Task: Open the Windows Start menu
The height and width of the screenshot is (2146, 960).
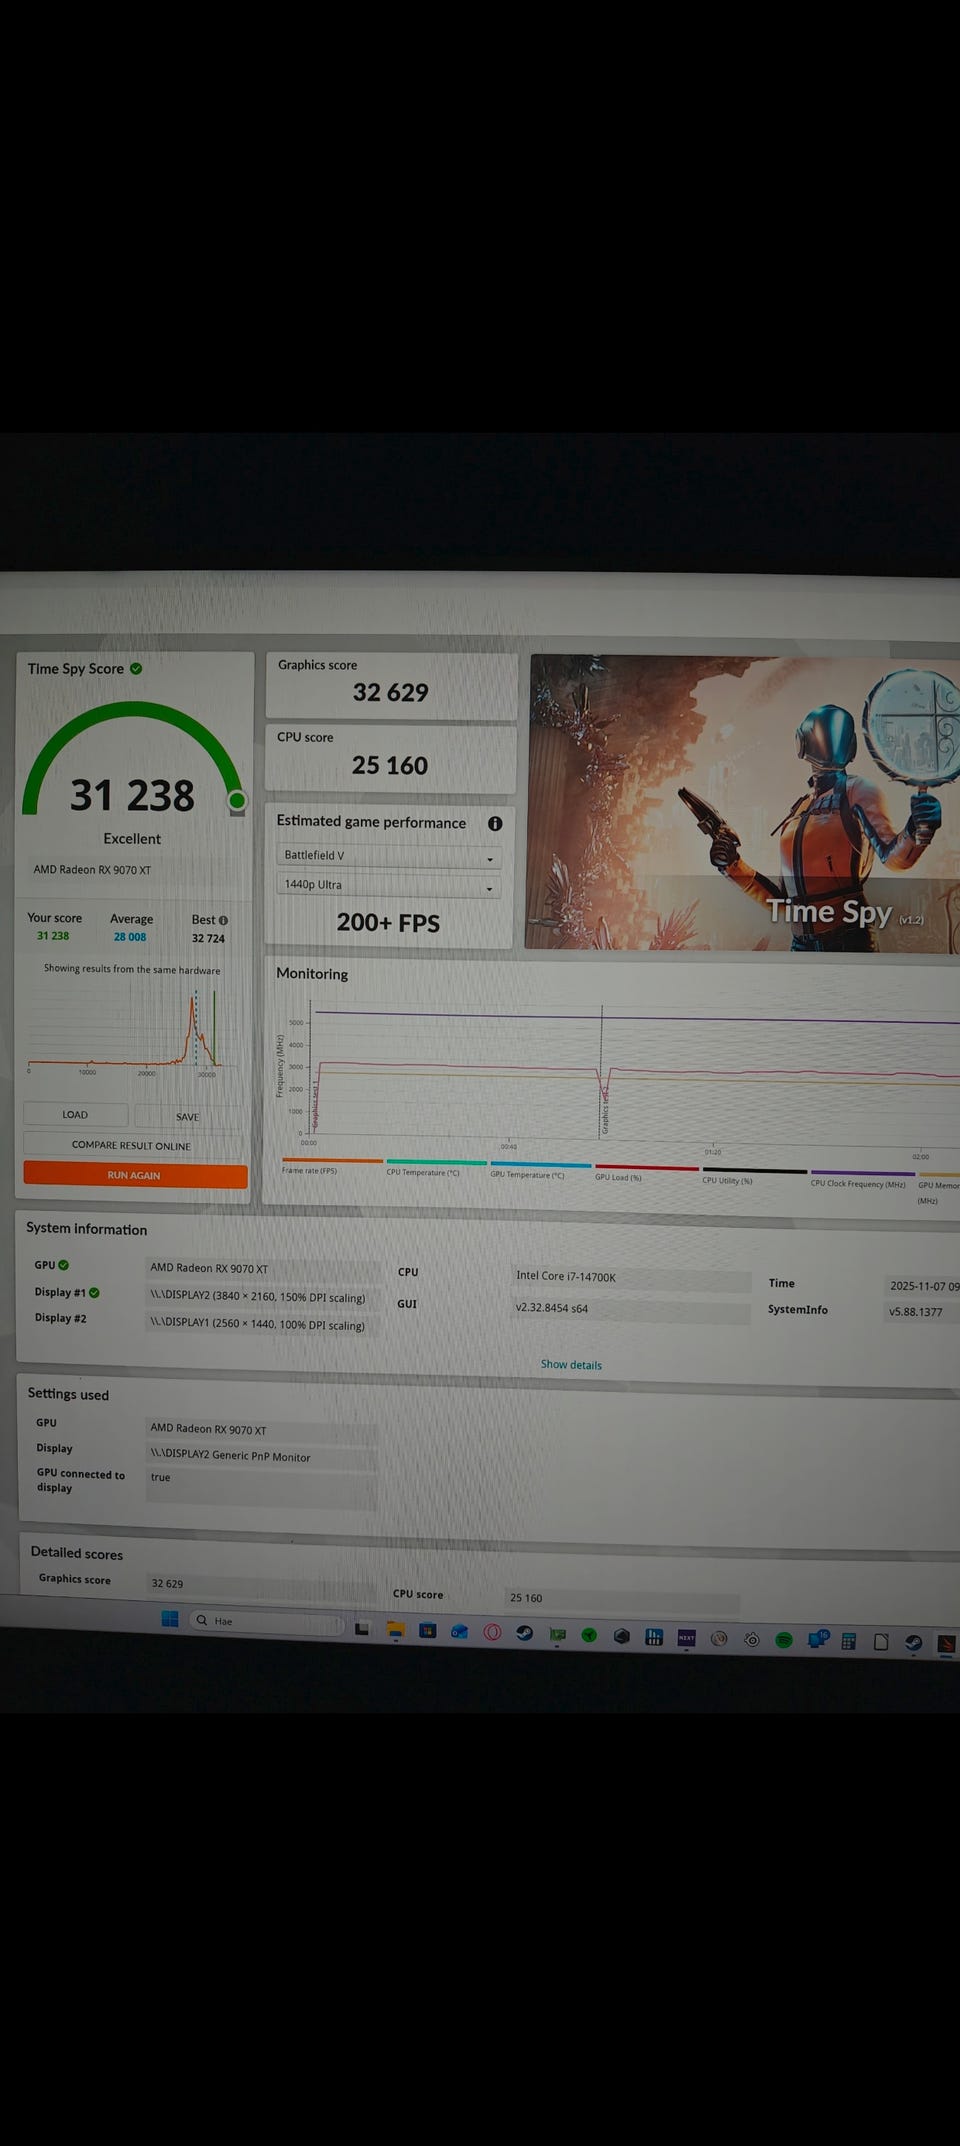Action: 170,1619
